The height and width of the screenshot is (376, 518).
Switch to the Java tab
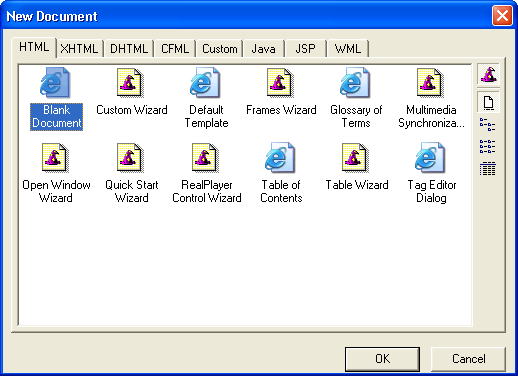pyautogui.click(x=263, y=49)
